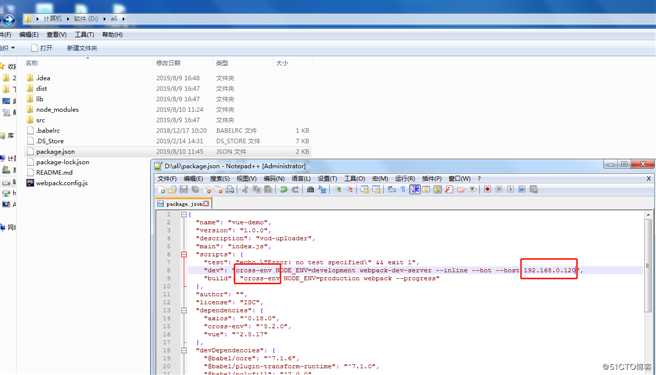Click the Zoom Out toolbar icon
Viewport: 656px width, 375px height.
(350, 190)
